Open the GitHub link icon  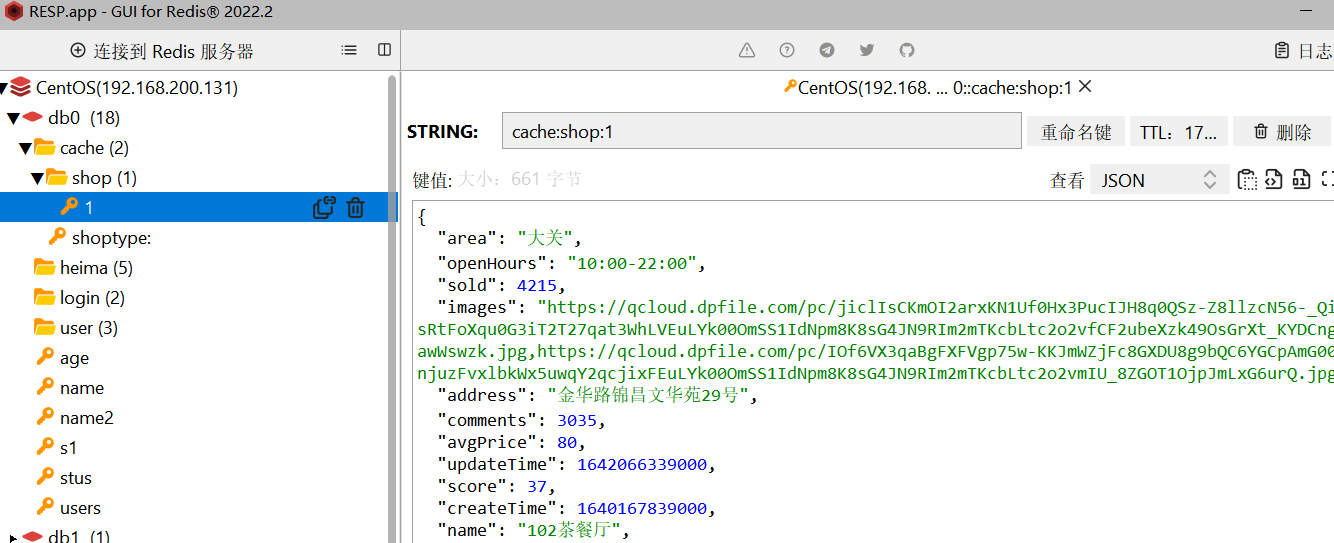click(x=907, y=50)
